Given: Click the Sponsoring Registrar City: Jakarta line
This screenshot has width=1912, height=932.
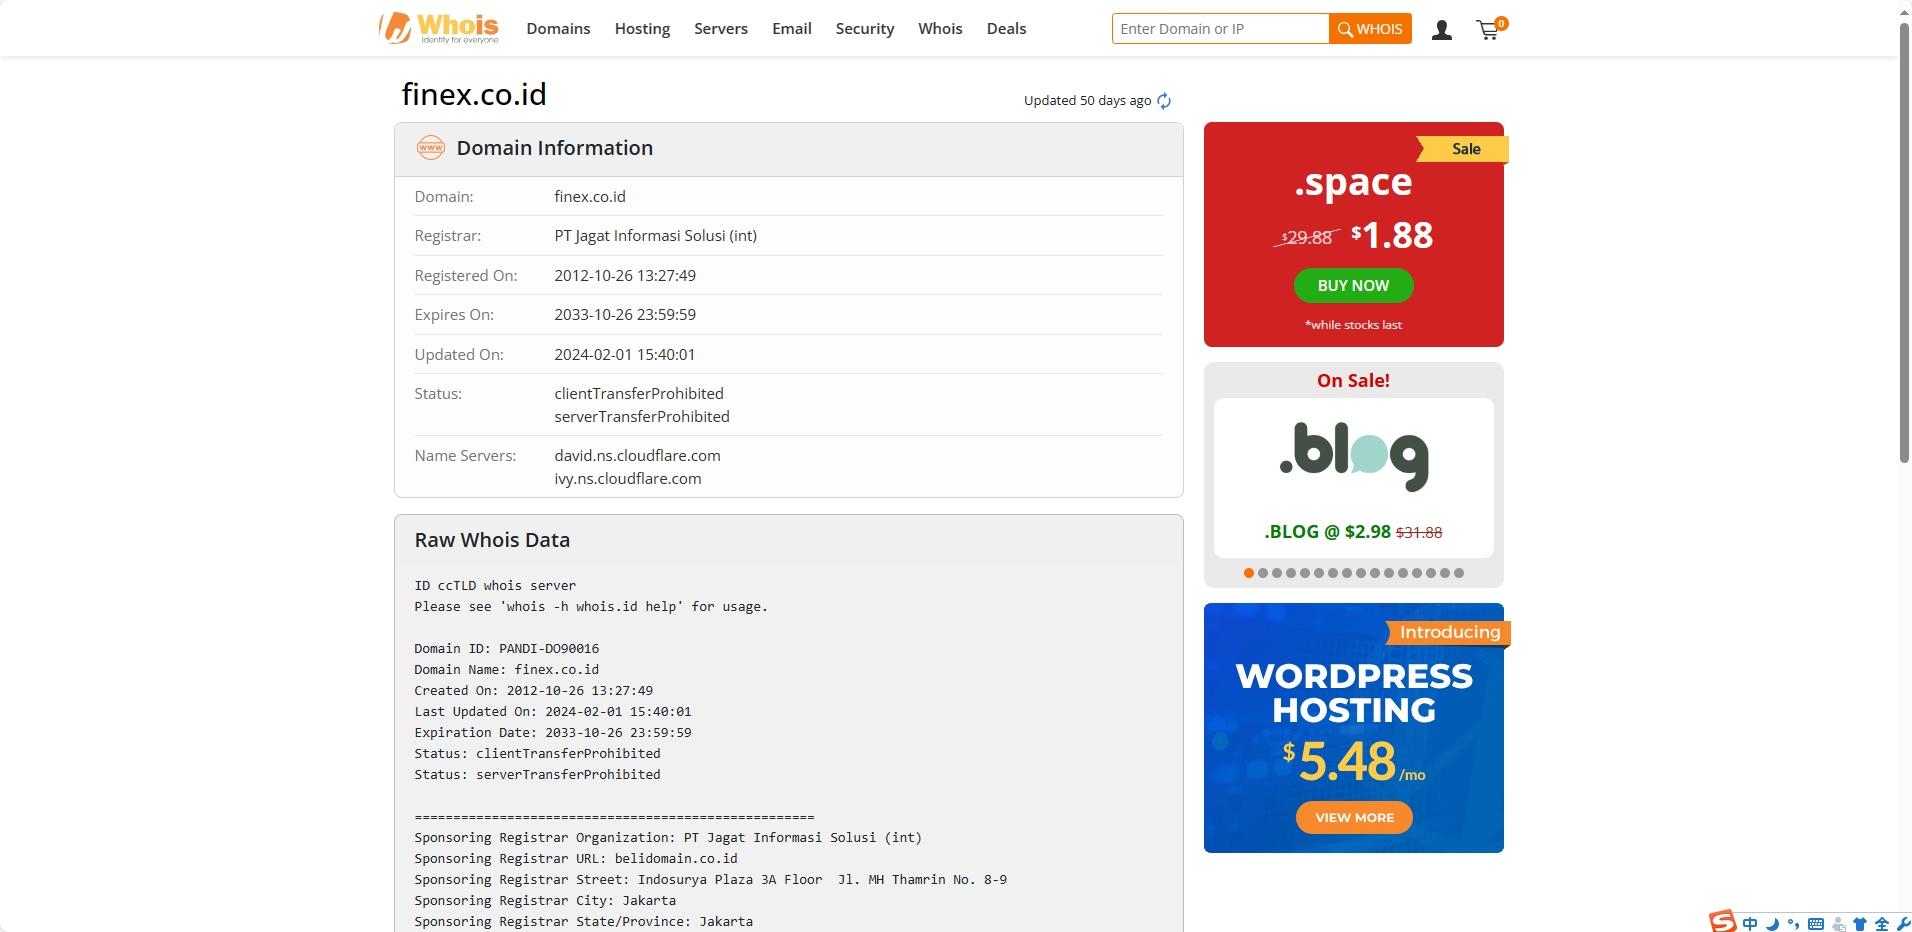Looking at the screenshot, I should click(545, 901).
